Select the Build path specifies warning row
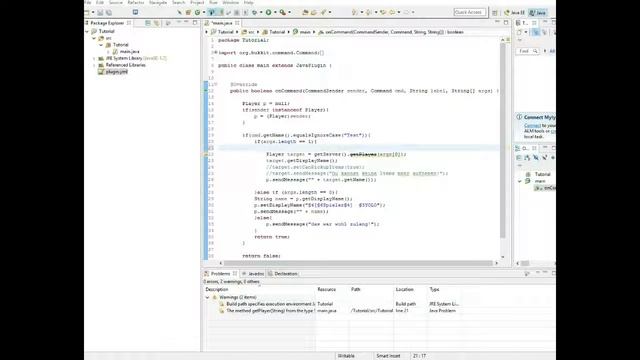The image size is (640, 360). pos(270,304)
